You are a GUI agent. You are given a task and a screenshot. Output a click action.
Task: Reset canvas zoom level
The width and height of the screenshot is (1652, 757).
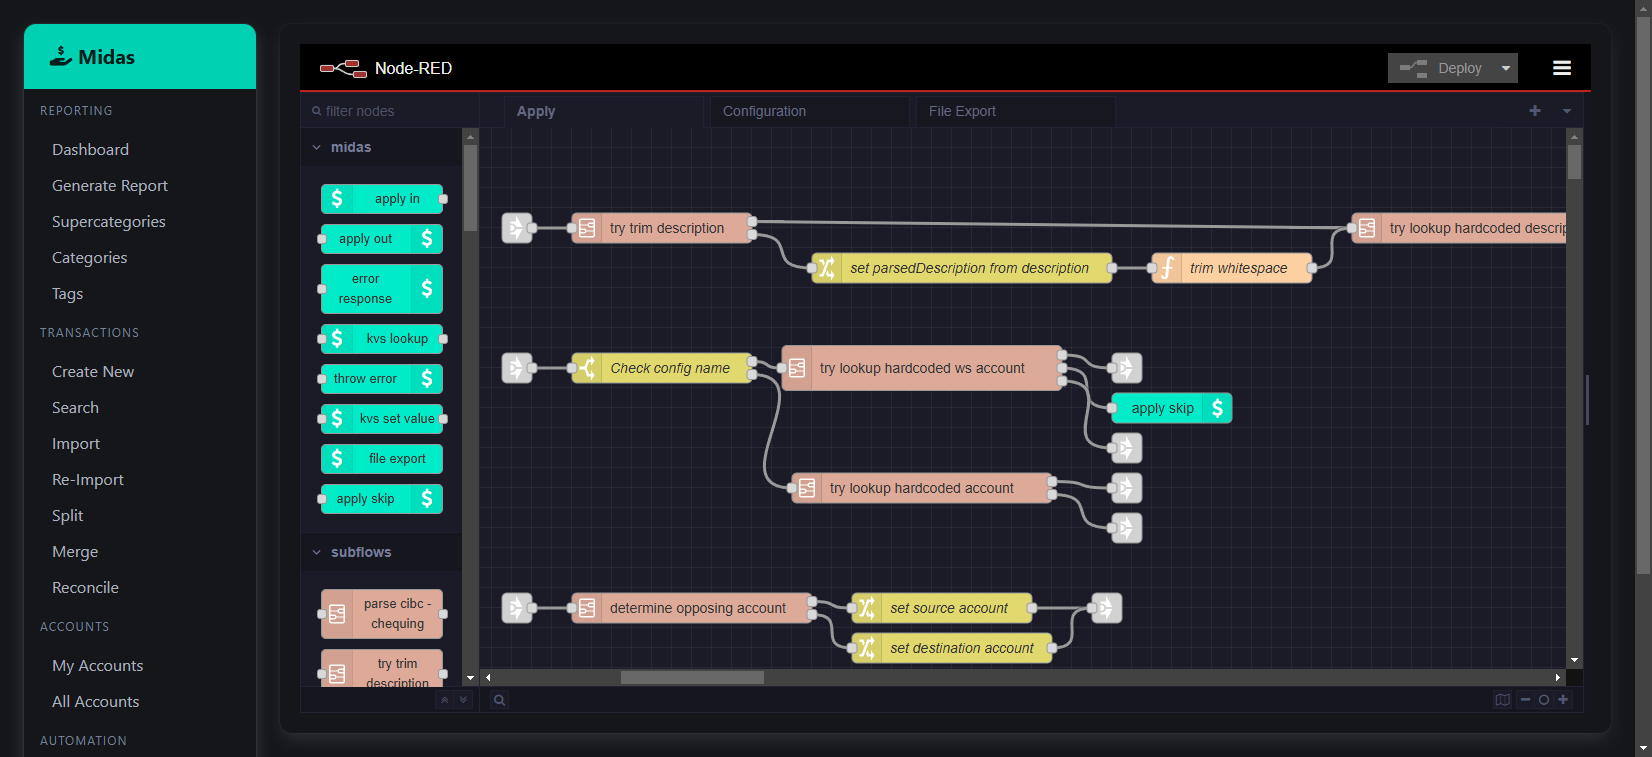(x=1544, y=700)
